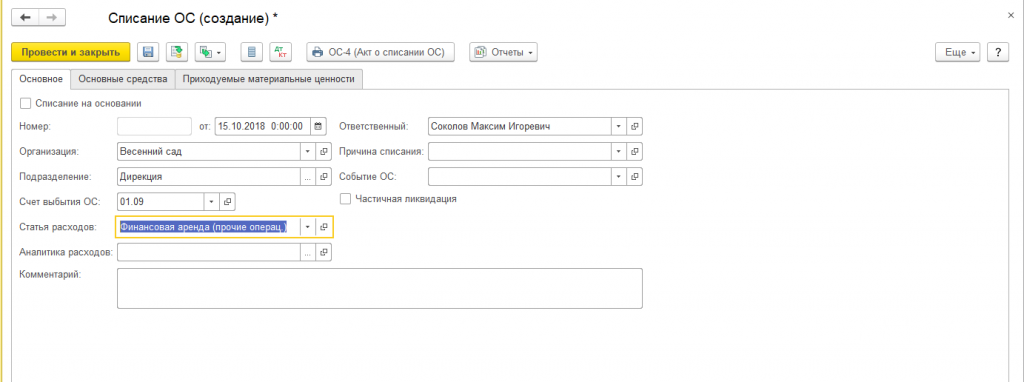The height and width of the screenshot is (382, 1024).
Task: Click the forward navigation arrow
Action: [x=52, y=18]
